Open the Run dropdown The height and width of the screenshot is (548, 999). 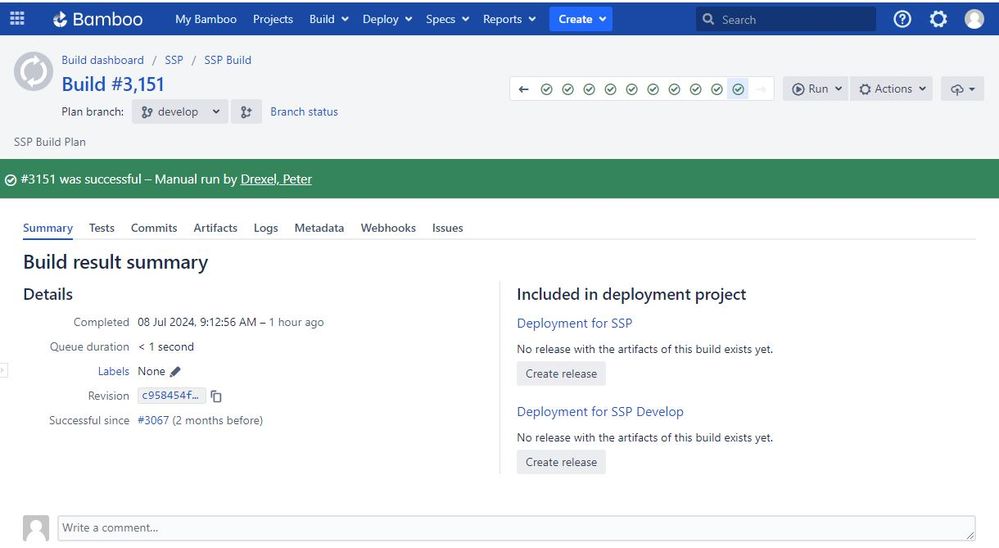(x=816, y=89)
